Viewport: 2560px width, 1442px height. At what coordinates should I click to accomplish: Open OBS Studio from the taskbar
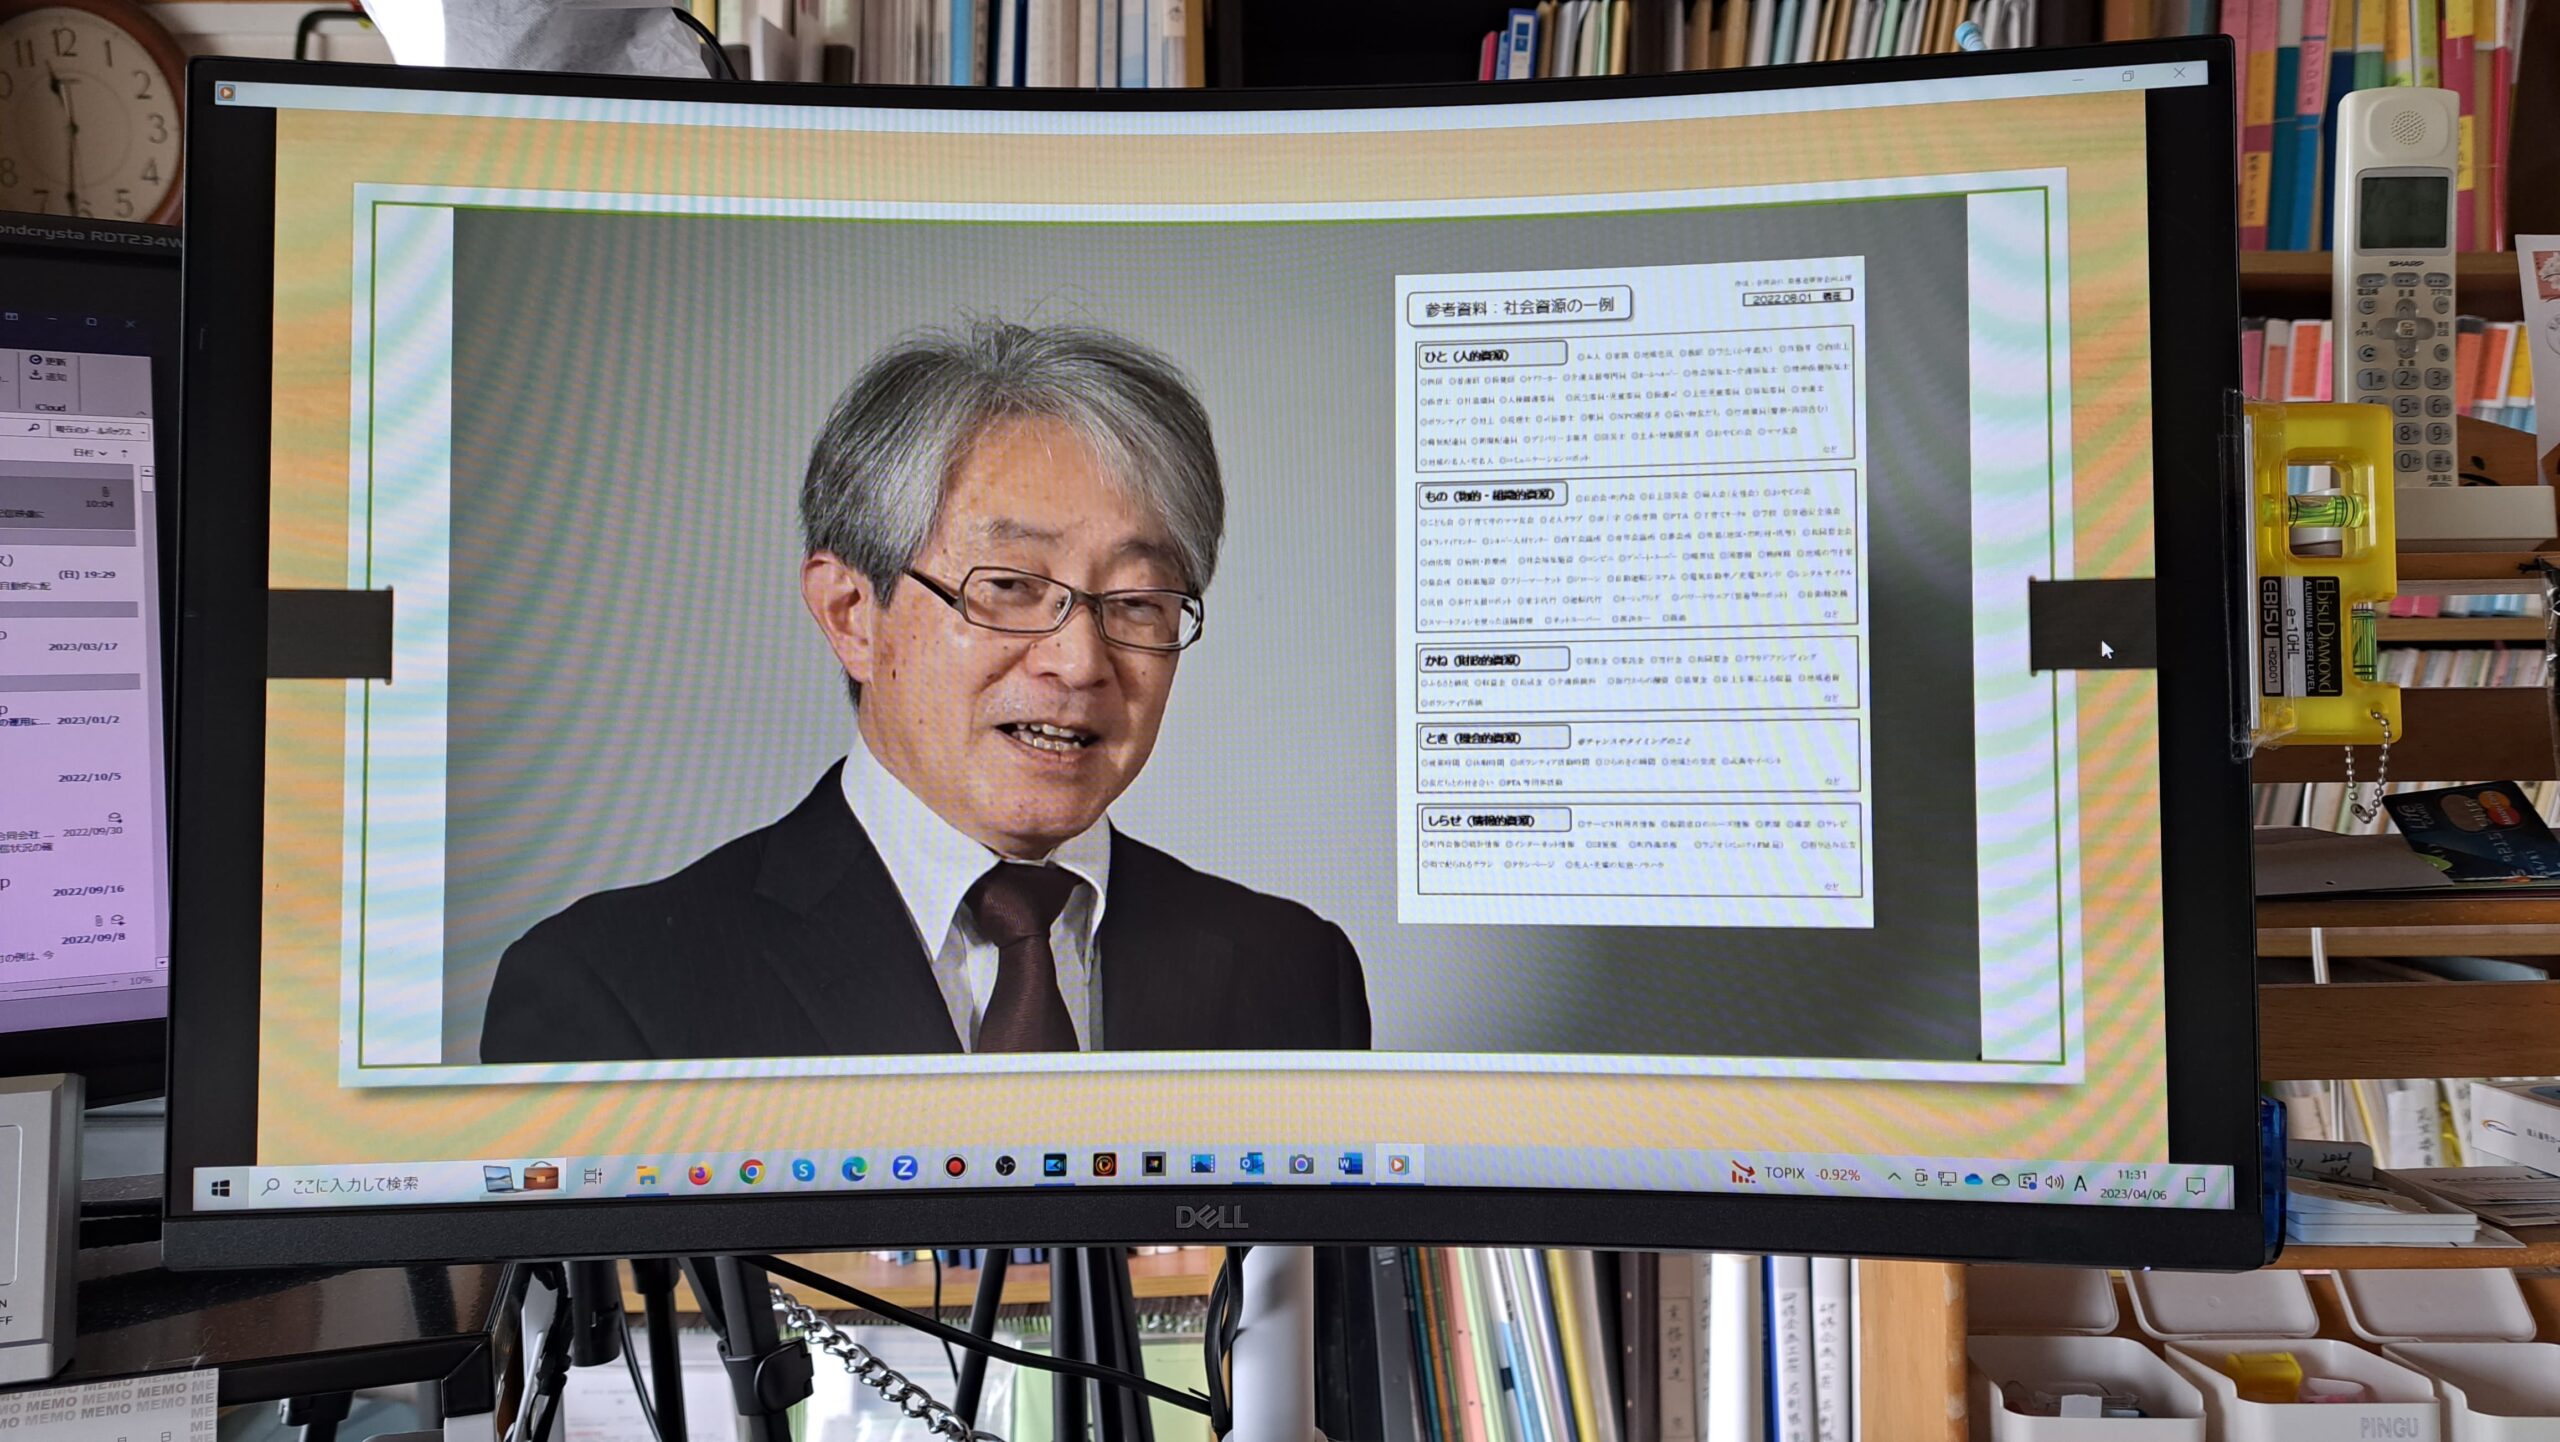[x=1006, y=1166]
